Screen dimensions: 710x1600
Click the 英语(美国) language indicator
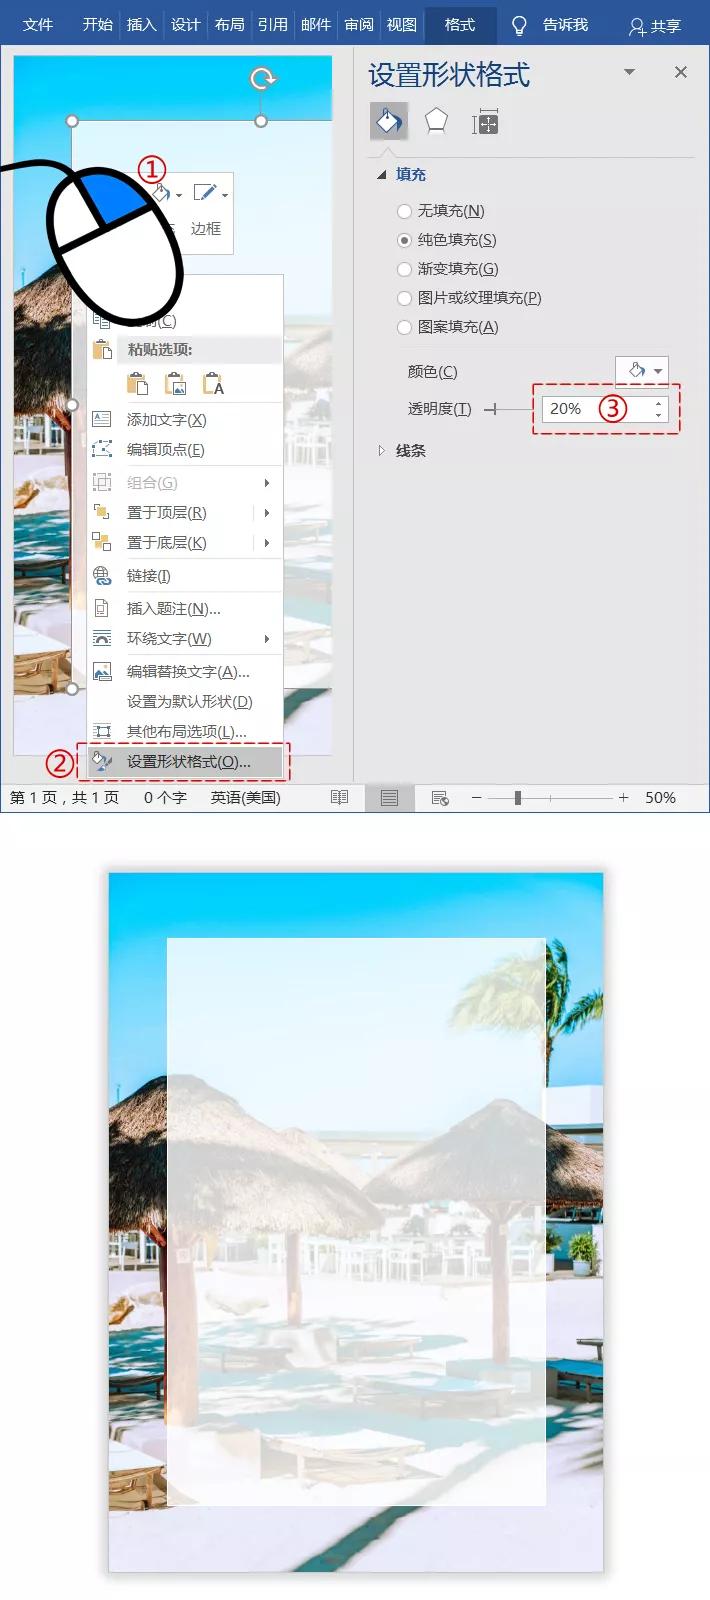(245, 798)
